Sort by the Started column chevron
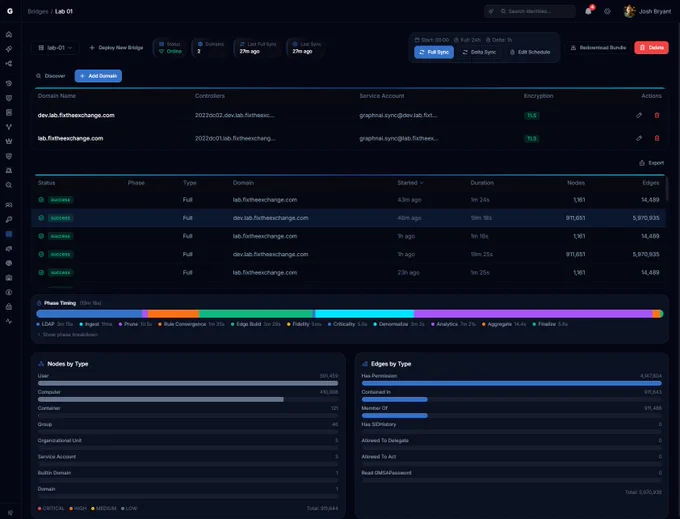This screenshot has width=680, height=519. [422, 183]
